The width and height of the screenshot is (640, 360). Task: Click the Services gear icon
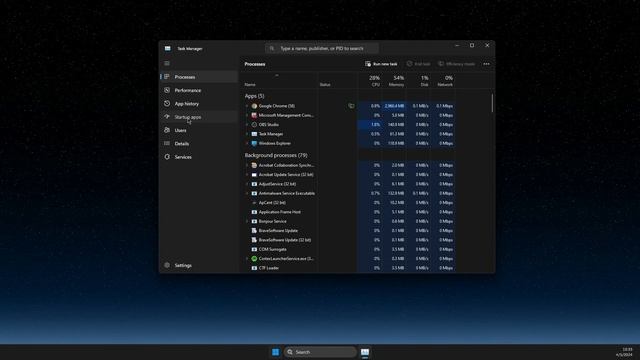[167, 157]
